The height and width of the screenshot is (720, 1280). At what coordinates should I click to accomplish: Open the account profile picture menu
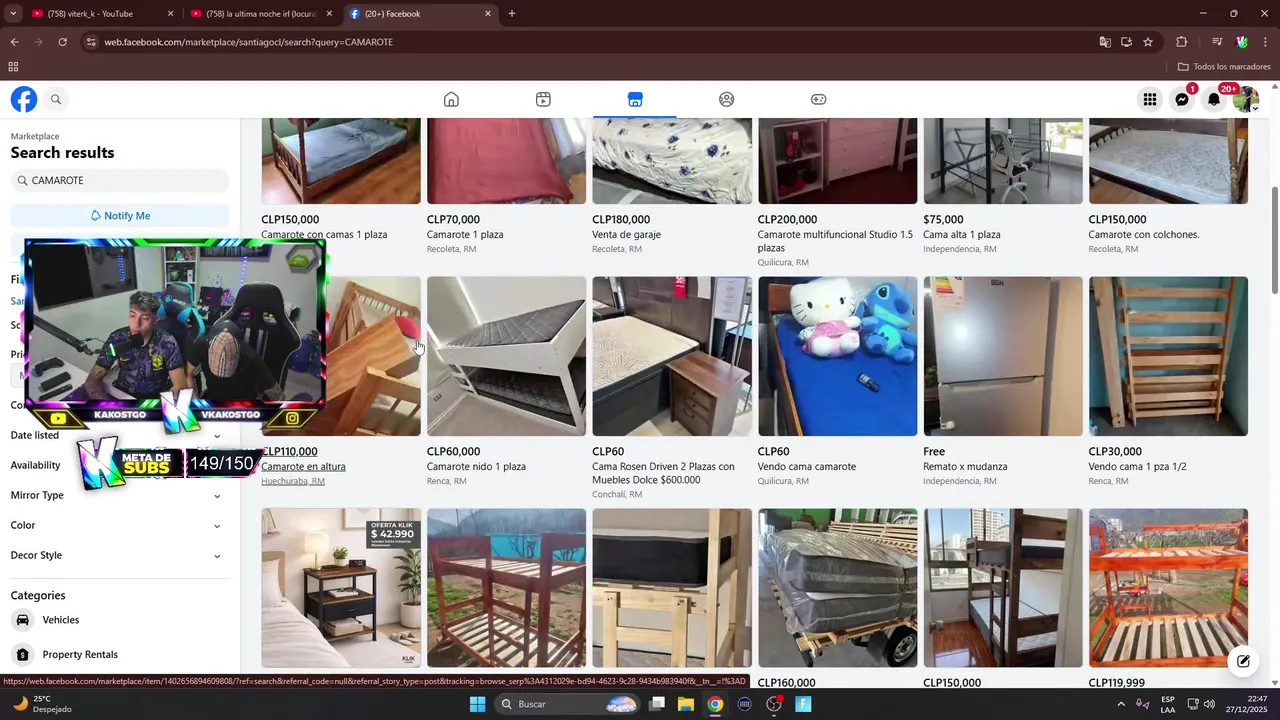1246,99
